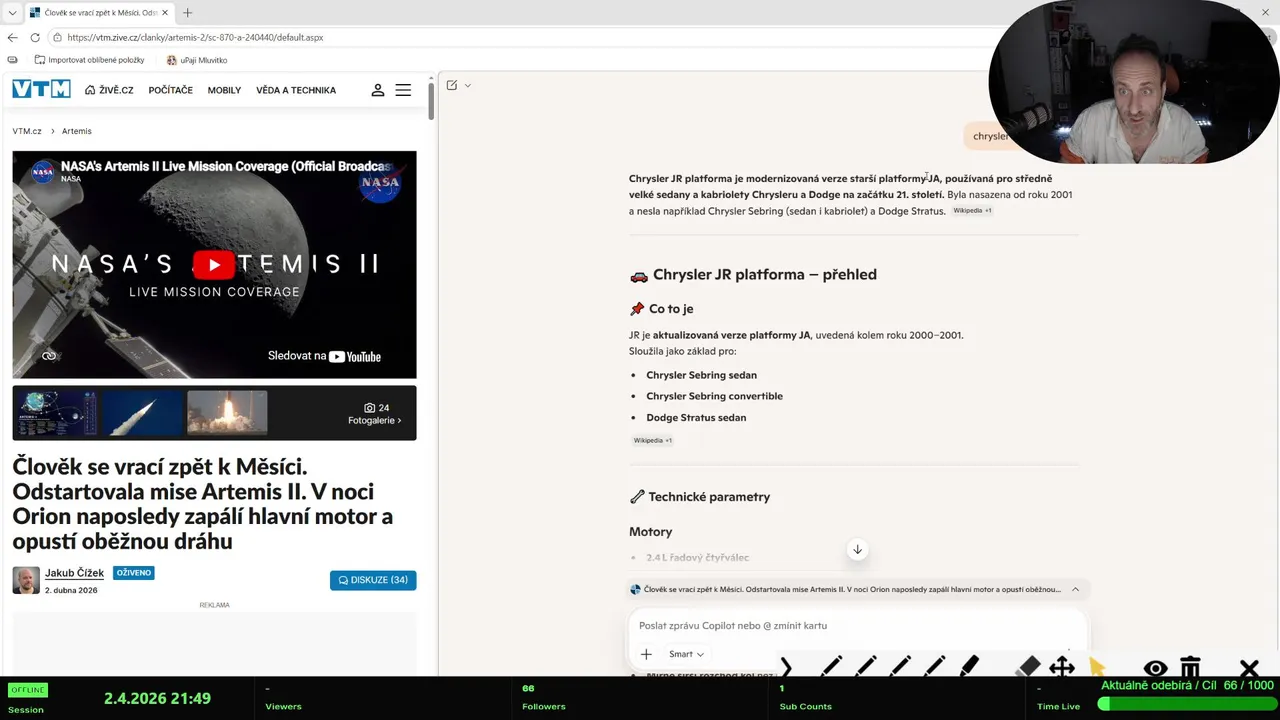This screenshot has width=1280, height=720.
Task: Open the rocket-in-flight gallery thumbnail
Action: (x=142, y=412)
